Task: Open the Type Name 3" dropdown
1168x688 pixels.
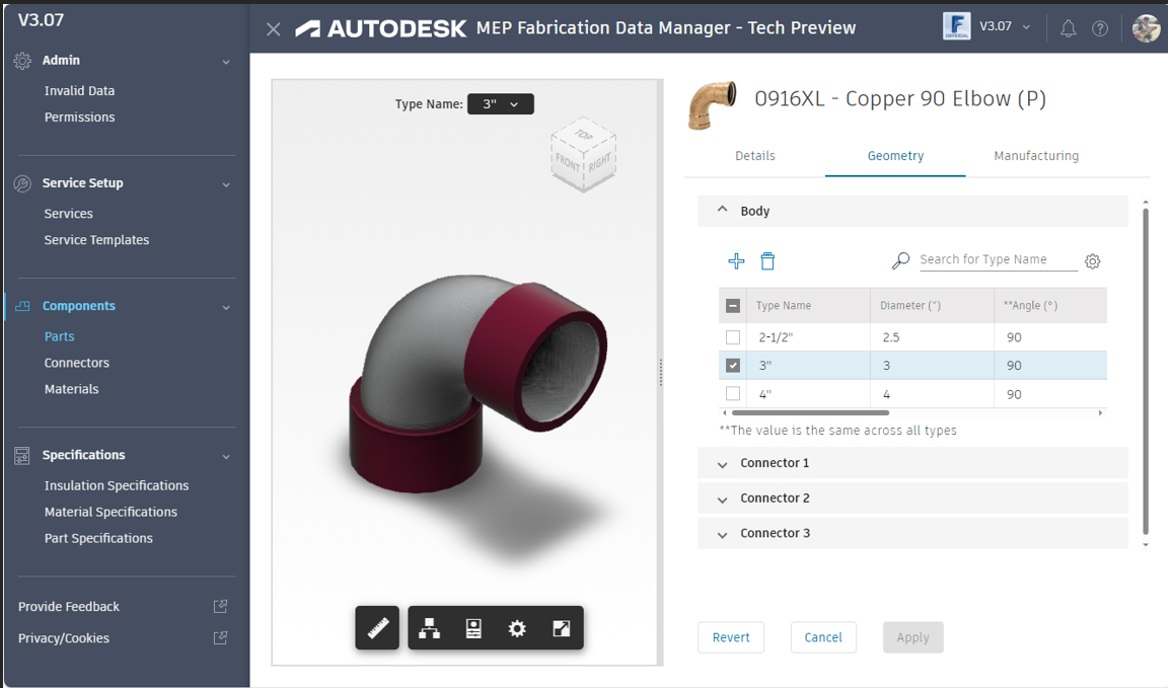Action: (x=500, y=104)
